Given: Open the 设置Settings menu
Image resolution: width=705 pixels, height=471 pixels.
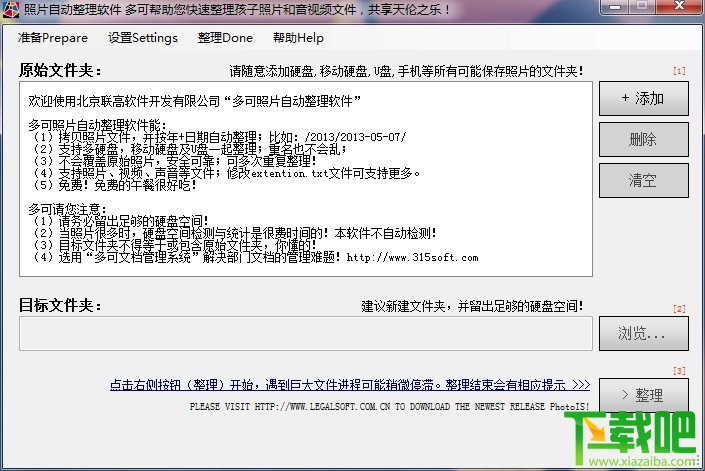Looking at the screenshot, I should [143, 38].
